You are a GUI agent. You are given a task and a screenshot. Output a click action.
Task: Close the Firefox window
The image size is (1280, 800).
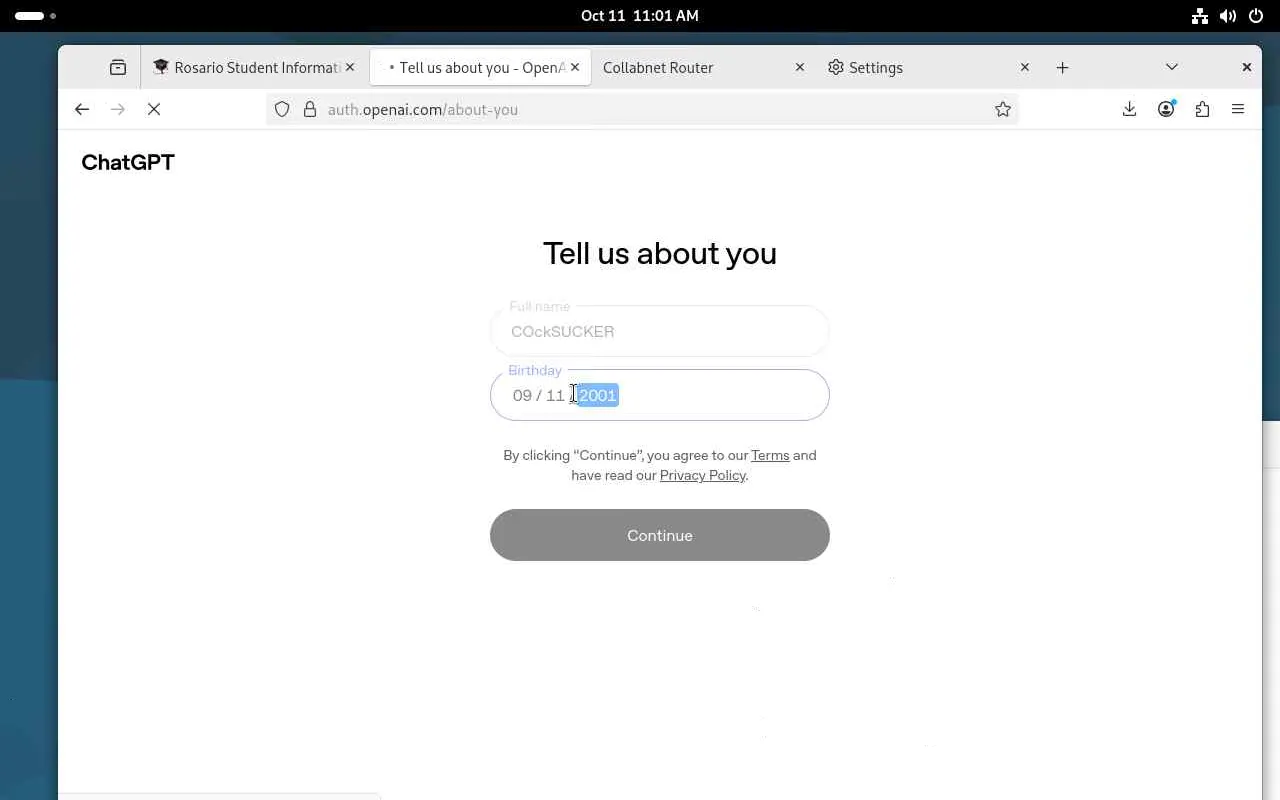(x=1246, y=67)
